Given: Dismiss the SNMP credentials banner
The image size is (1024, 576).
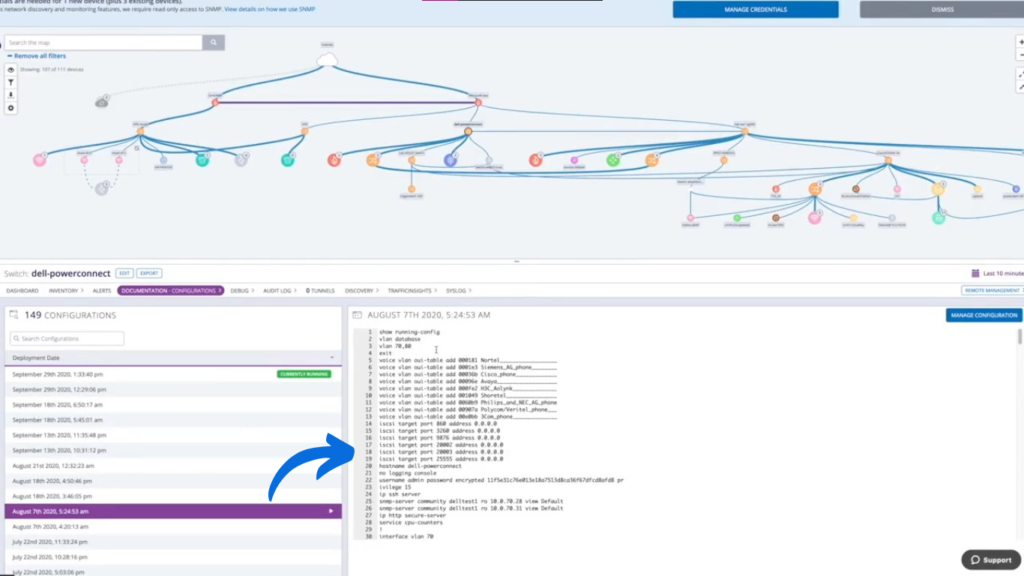Looking at the screenshot, I should coord(942,9).
